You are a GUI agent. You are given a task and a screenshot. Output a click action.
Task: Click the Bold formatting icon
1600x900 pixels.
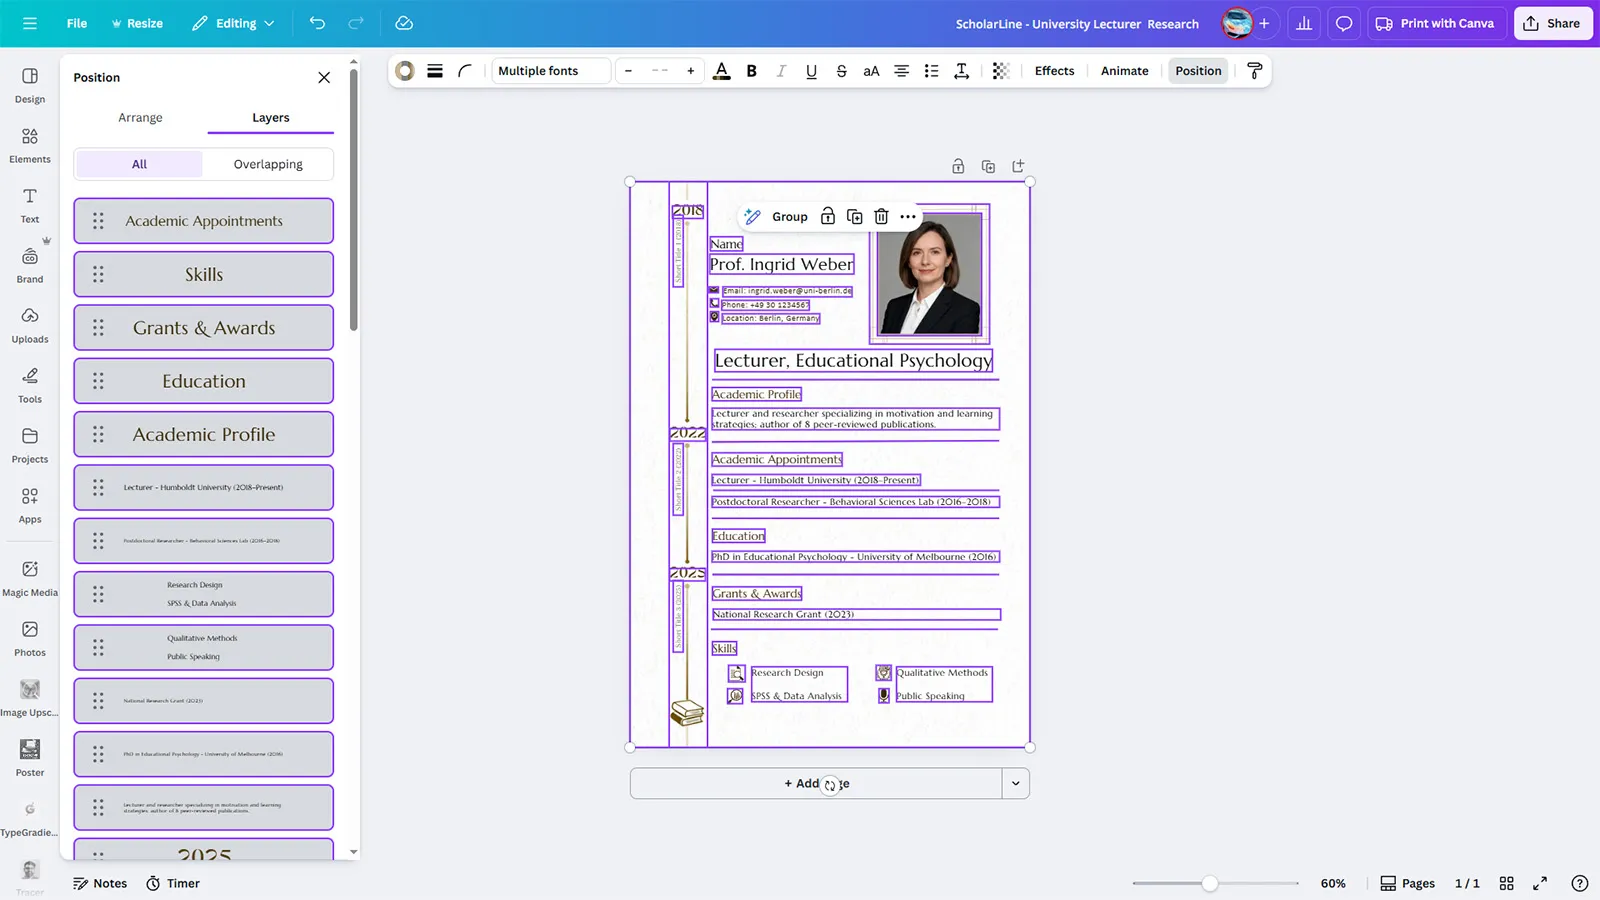coord(751,71)
